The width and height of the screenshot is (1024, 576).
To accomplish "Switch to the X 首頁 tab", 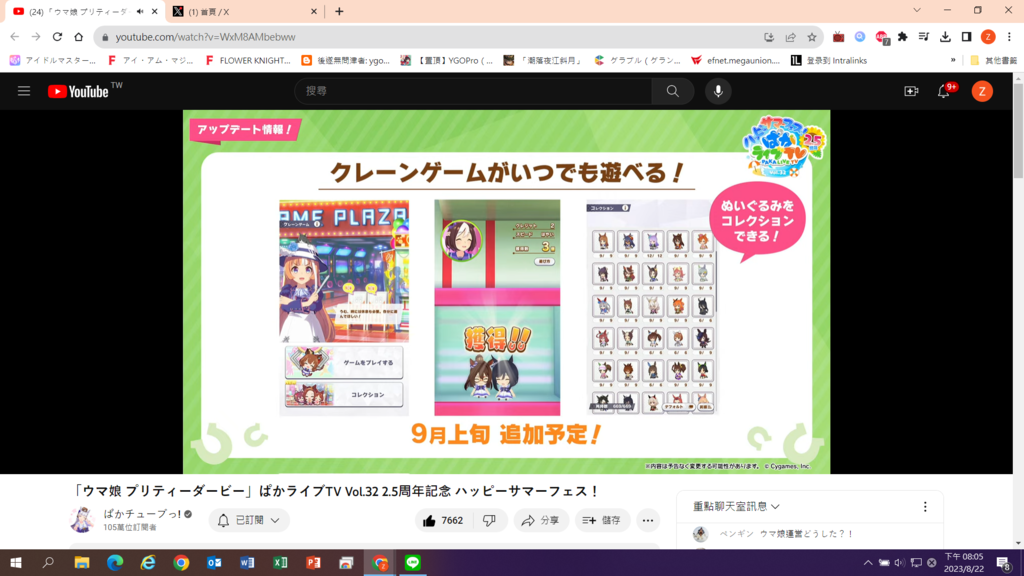I will click(x=244, y=12).
